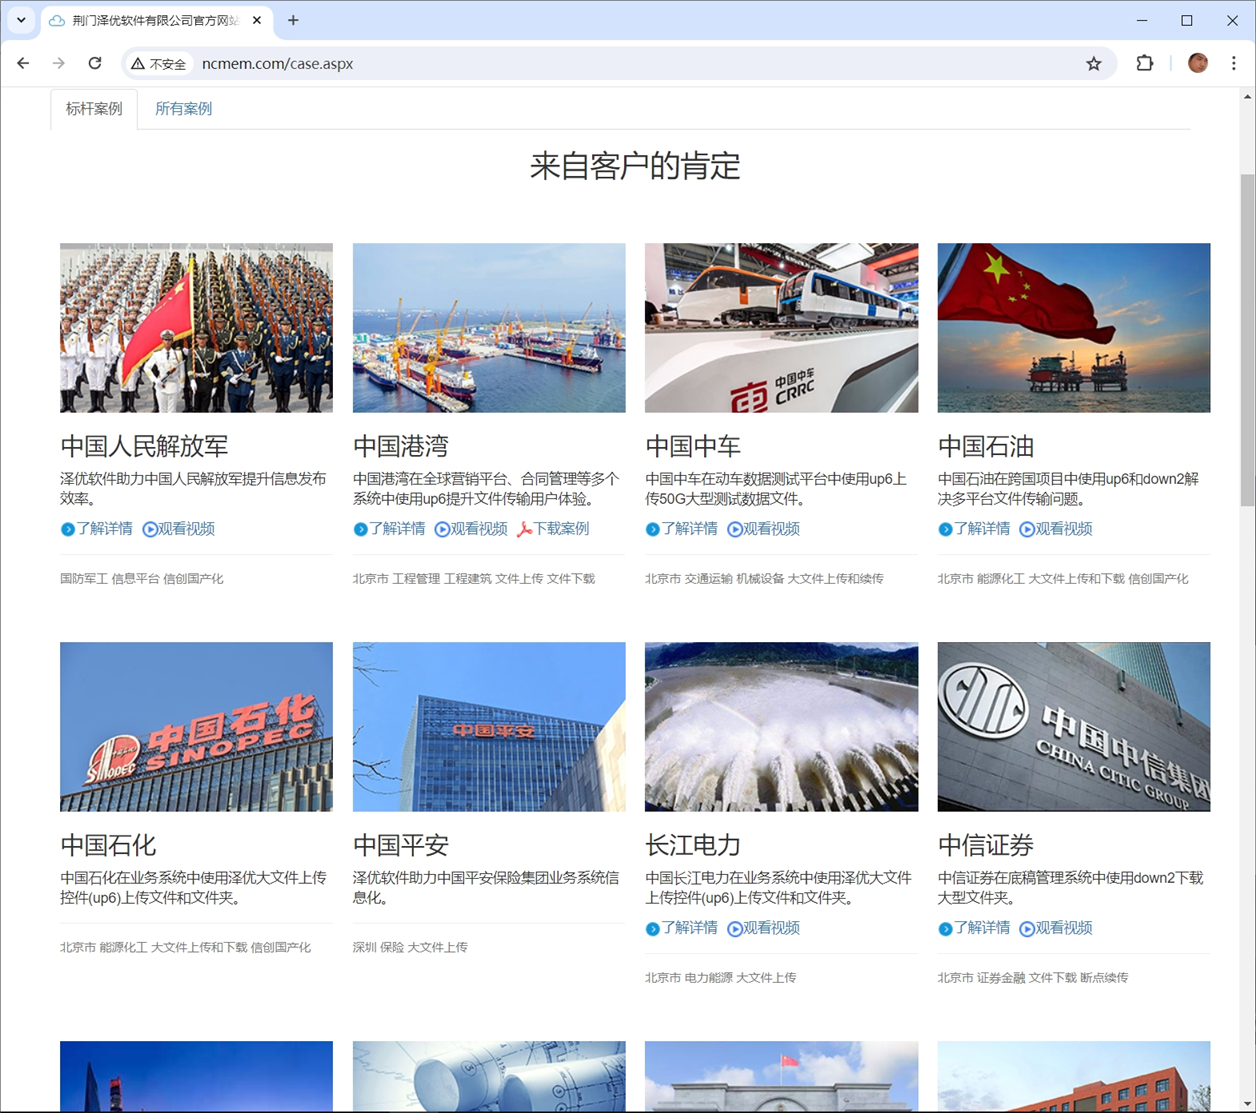Open the browser extensions menu
The image size is (1256, 1113).
(x=1145, y=63)
